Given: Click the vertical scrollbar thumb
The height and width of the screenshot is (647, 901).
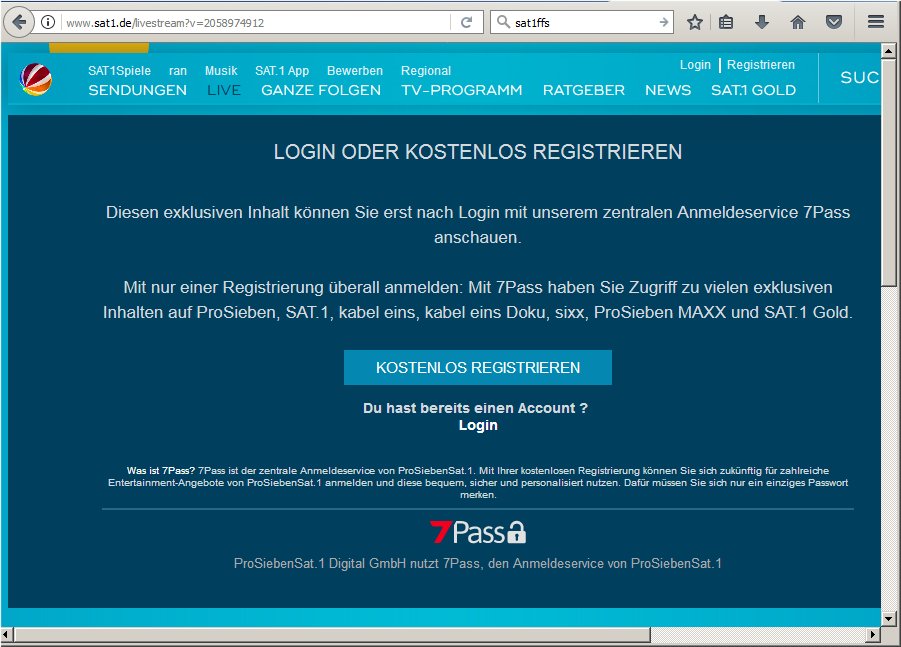Looking at the screenshot, I should (889, 171).
